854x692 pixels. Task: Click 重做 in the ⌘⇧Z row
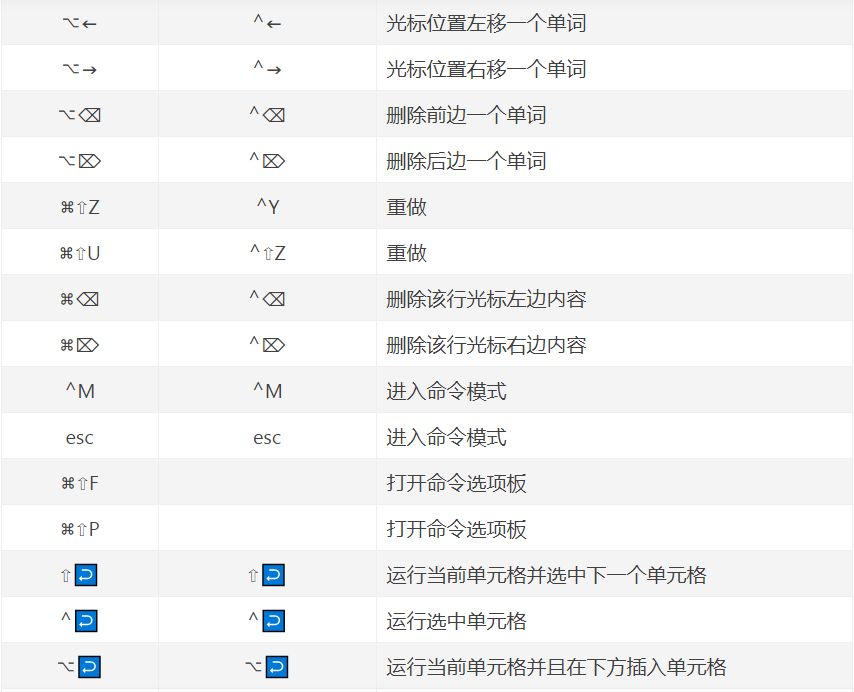[x=406, y=207]
